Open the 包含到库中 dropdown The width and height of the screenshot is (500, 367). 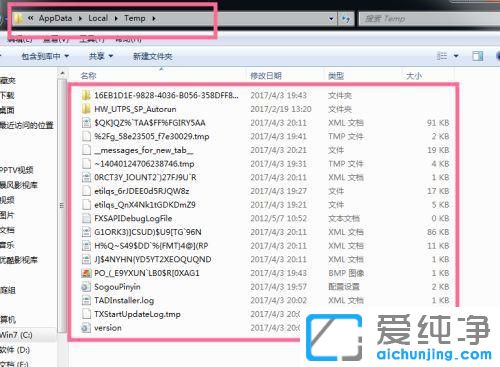pyautogui.click(x=45, y=56)
